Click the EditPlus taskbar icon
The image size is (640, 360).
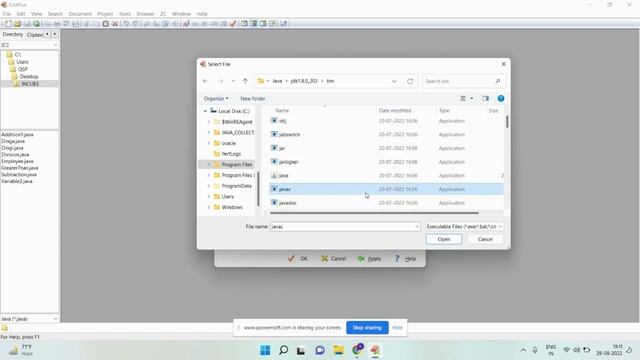pos(375,350)
